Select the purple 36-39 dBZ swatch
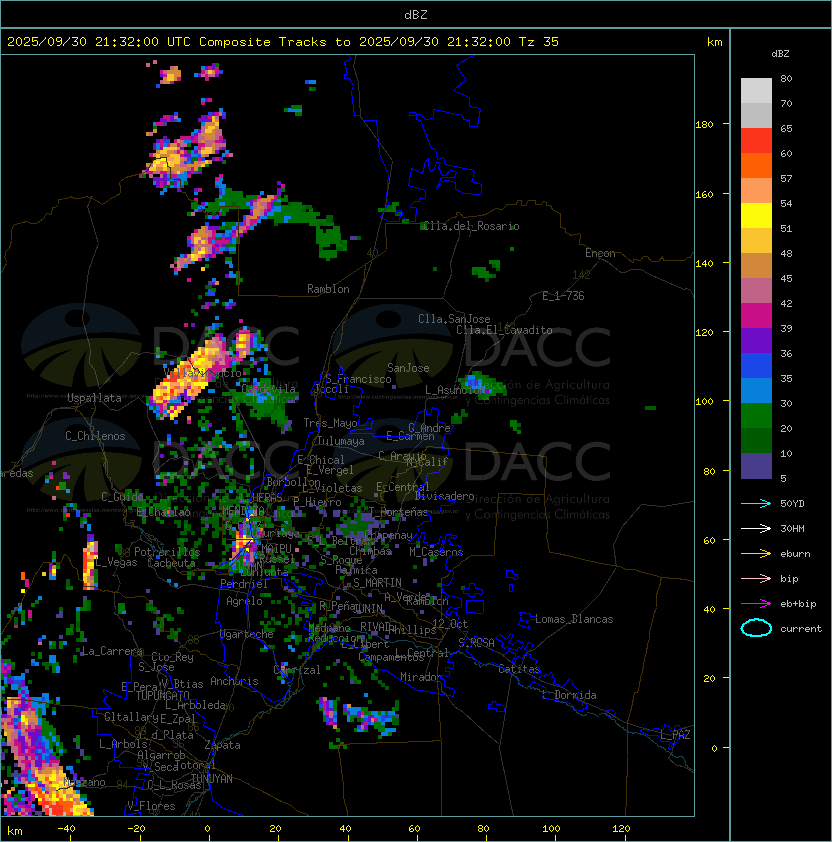 [756, 340]
